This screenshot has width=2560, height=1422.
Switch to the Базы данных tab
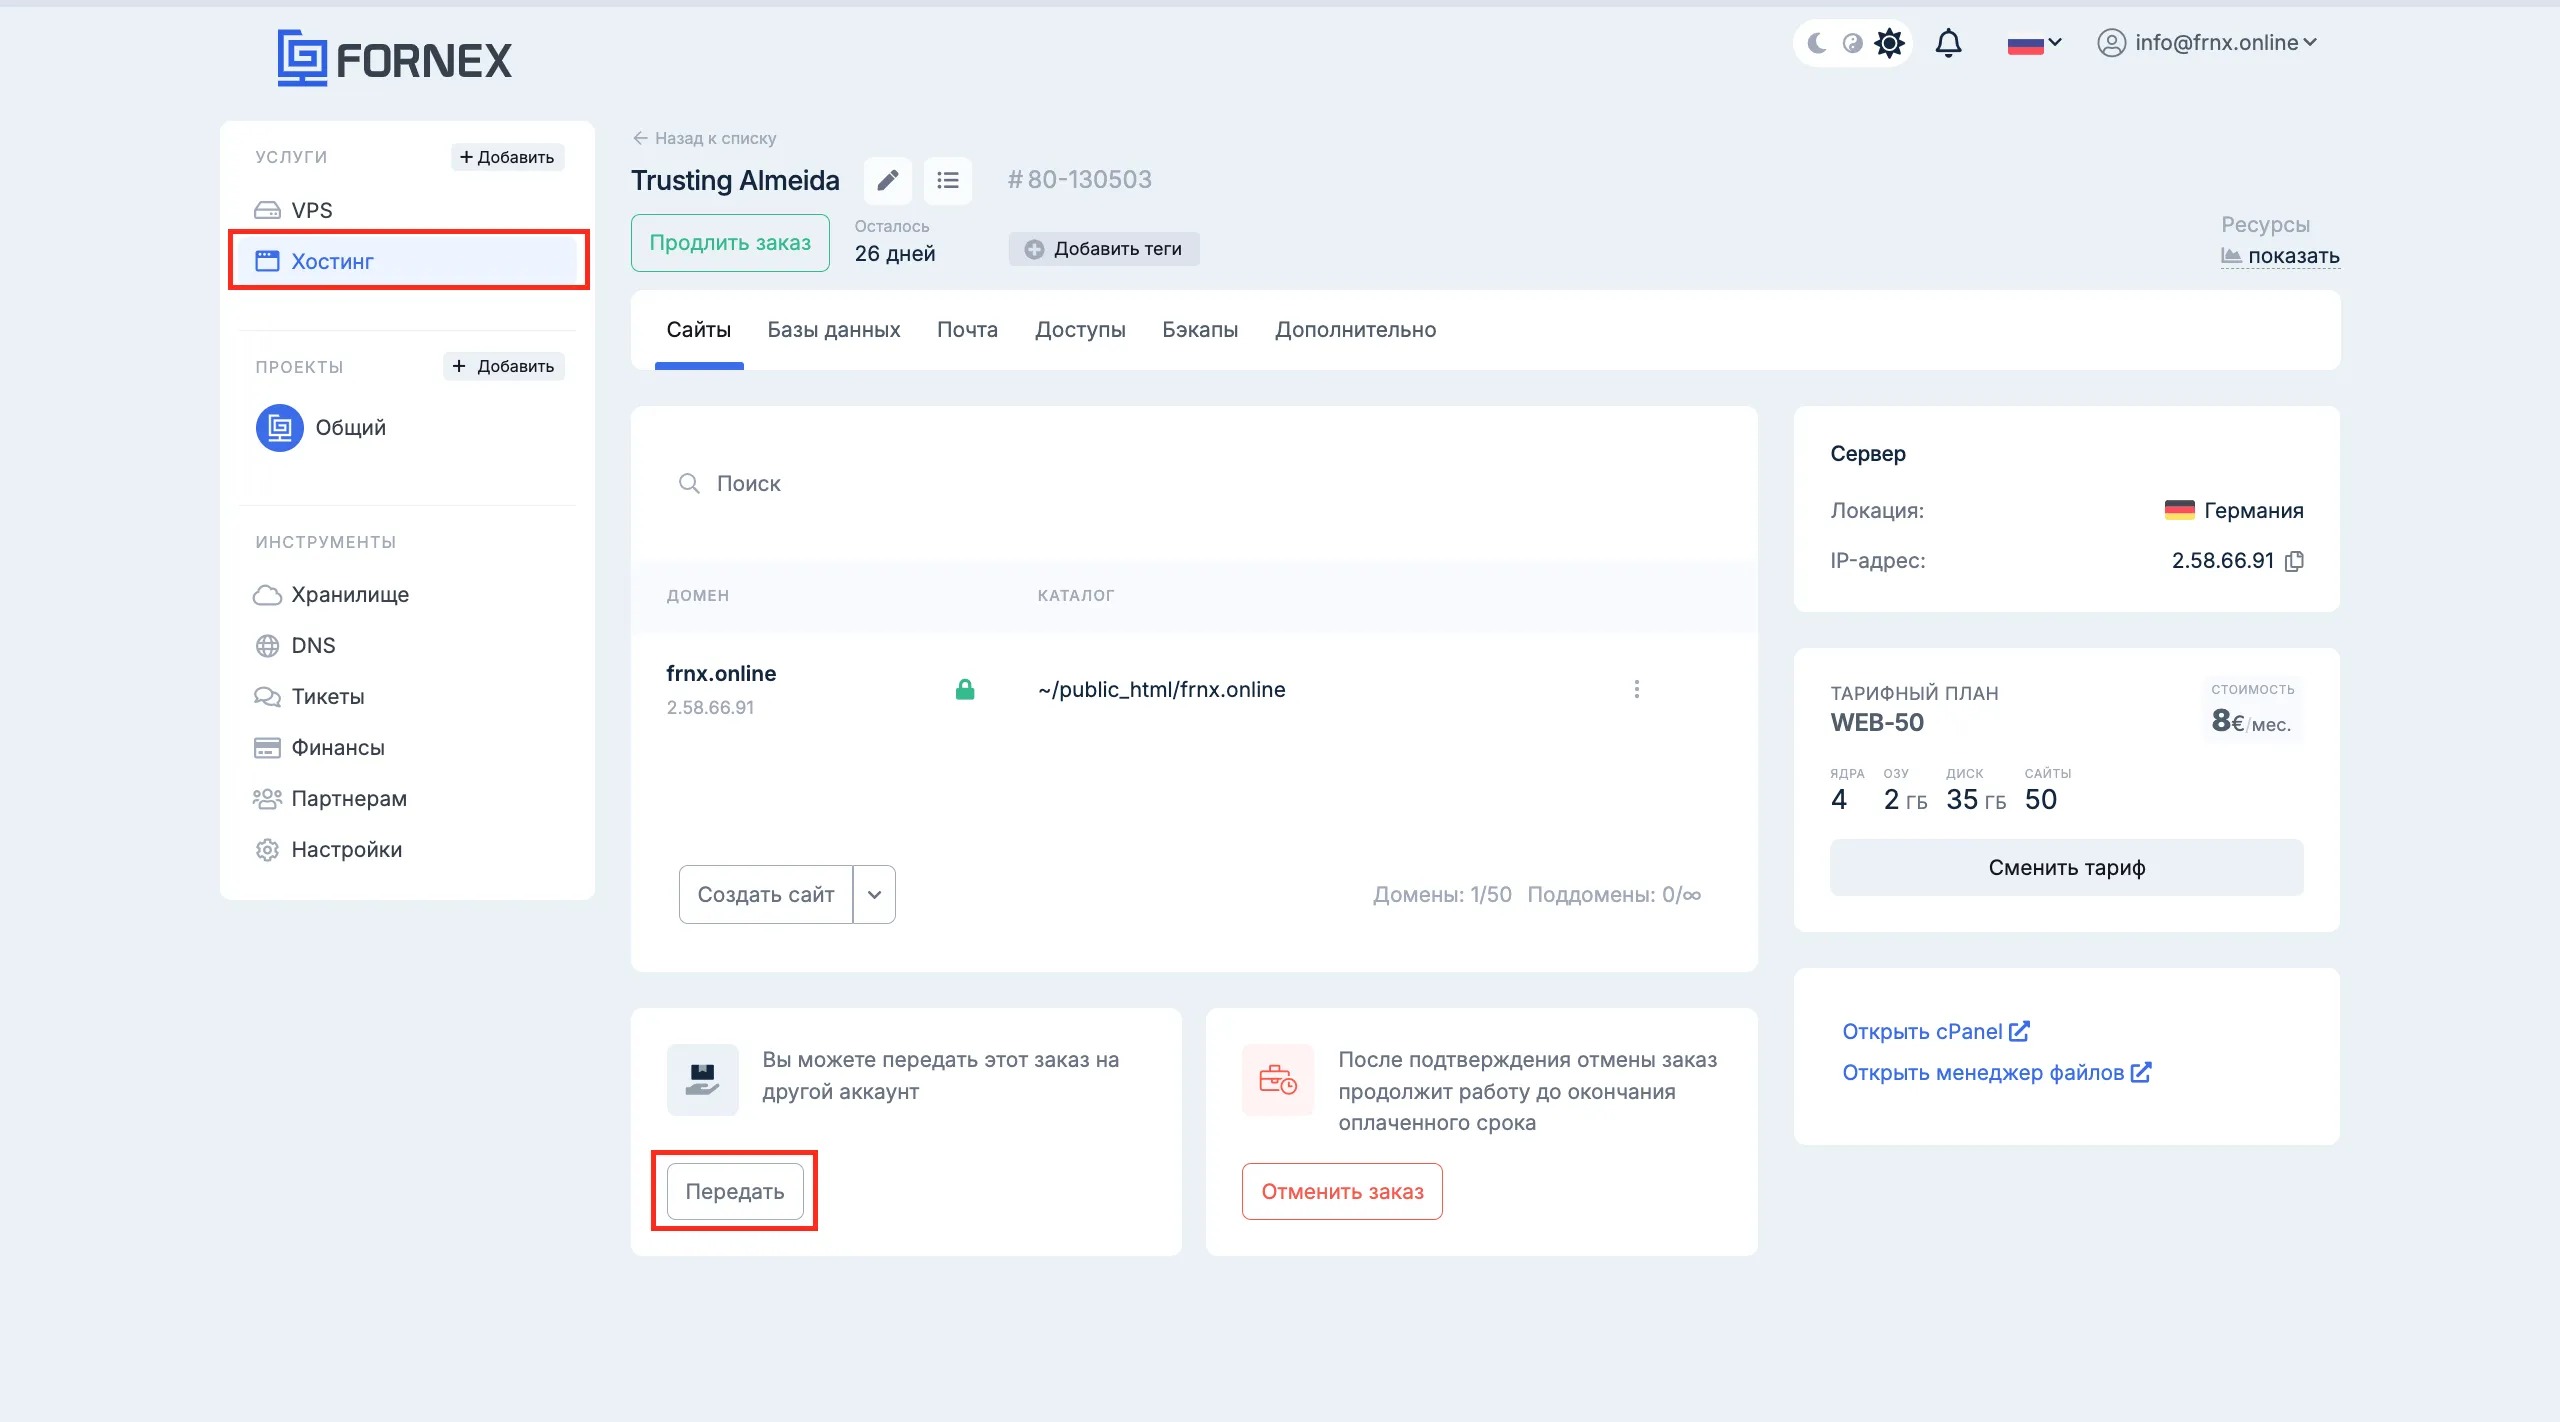pos(833,330)
